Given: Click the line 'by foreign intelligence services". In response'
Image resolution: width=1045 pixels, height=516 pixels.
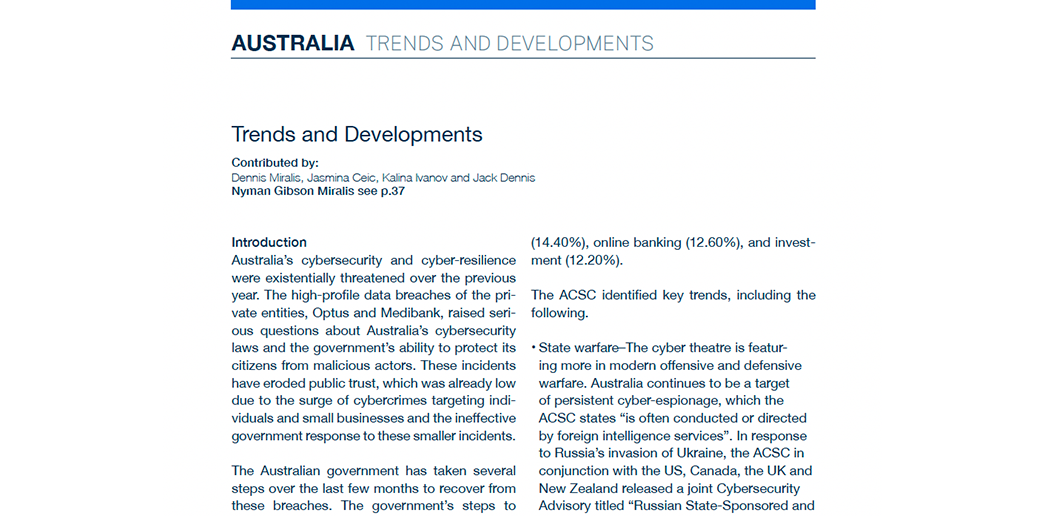Looking at the screenshot, I should (672, 437).
